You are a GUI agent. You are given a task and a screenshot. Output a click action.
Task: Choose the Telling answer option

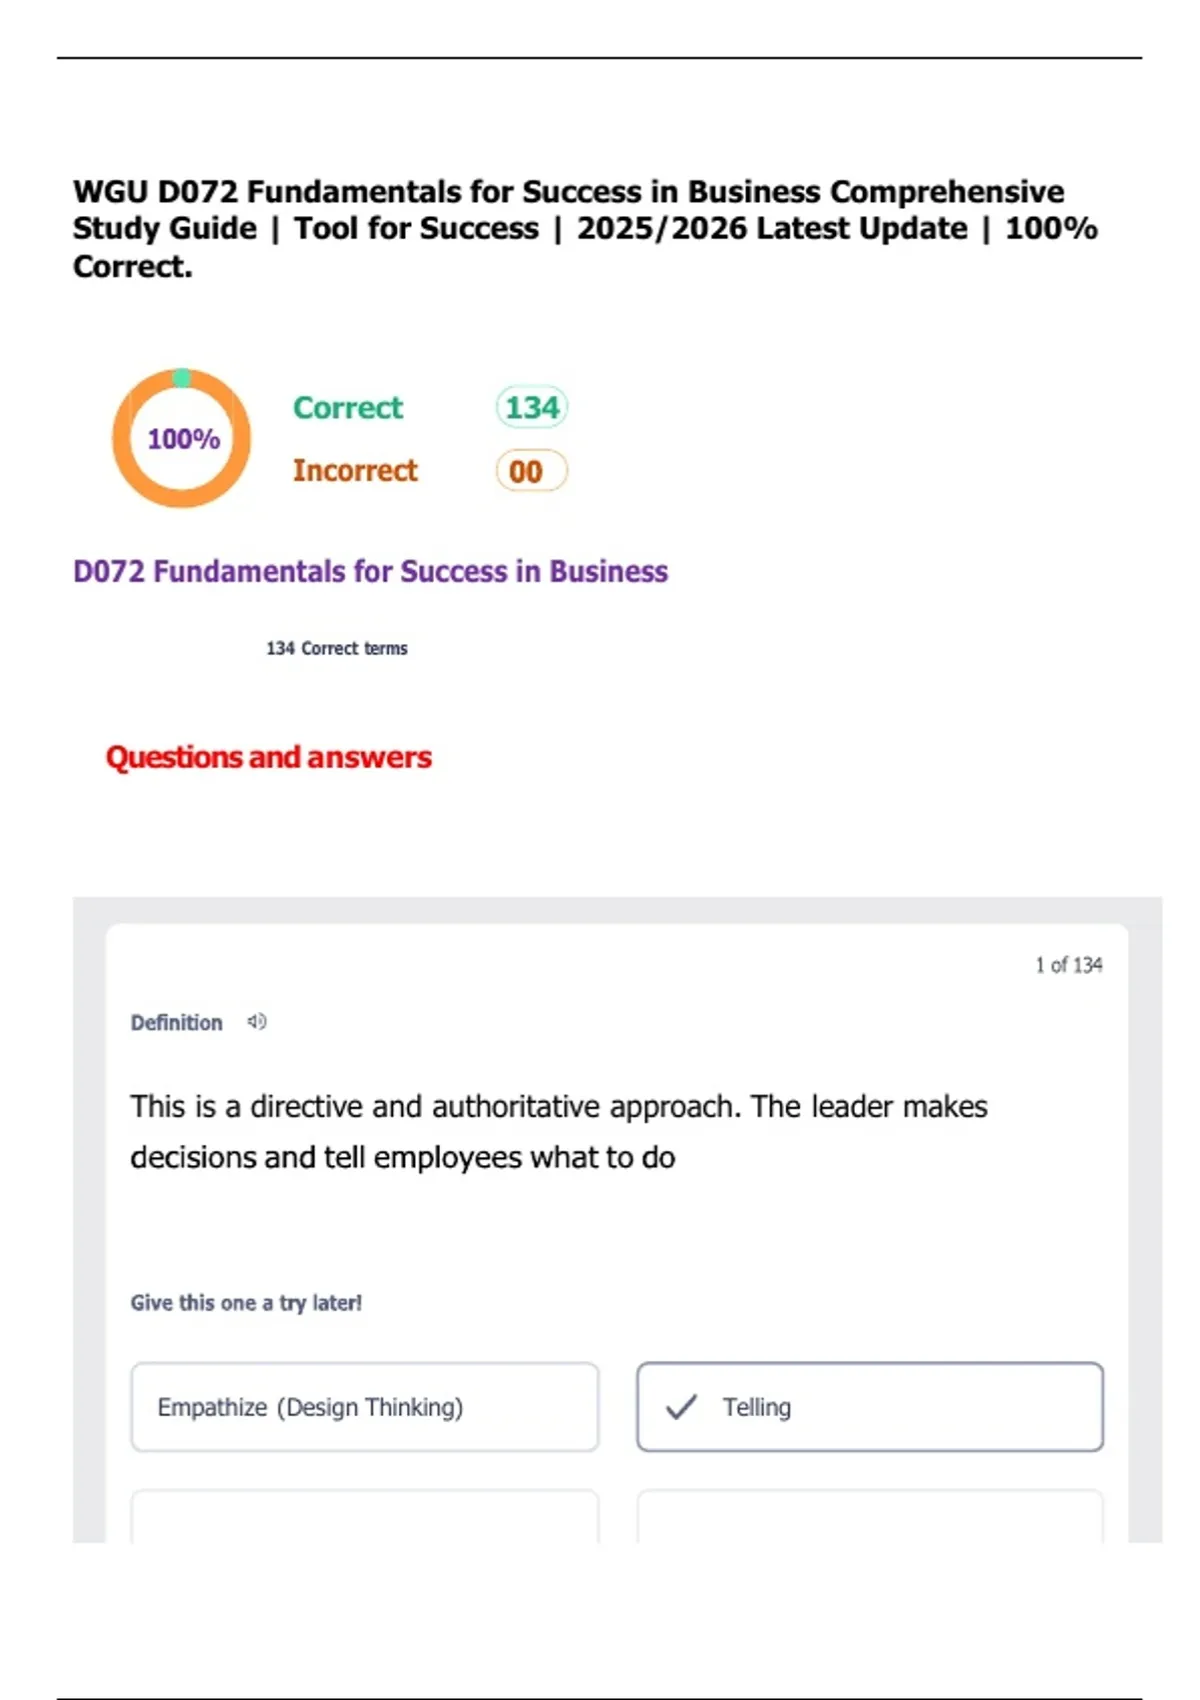click(870, 1407)
